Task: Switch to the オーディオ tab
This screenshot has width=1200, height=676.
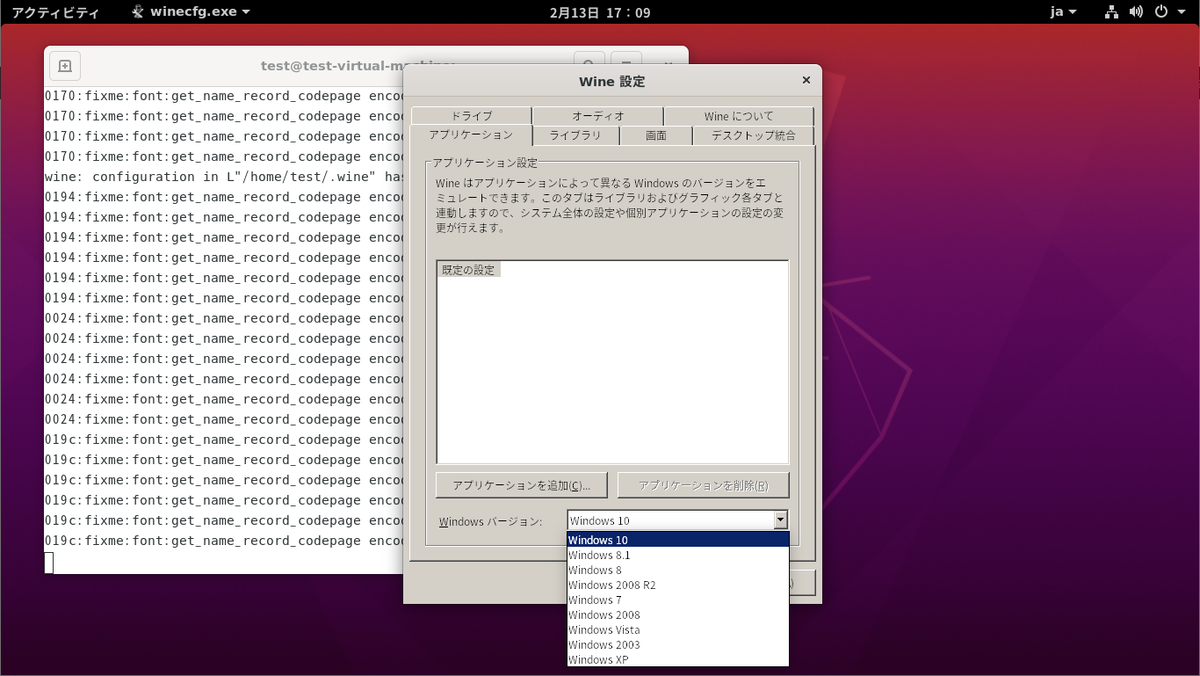Action: [x=598, y=116]
